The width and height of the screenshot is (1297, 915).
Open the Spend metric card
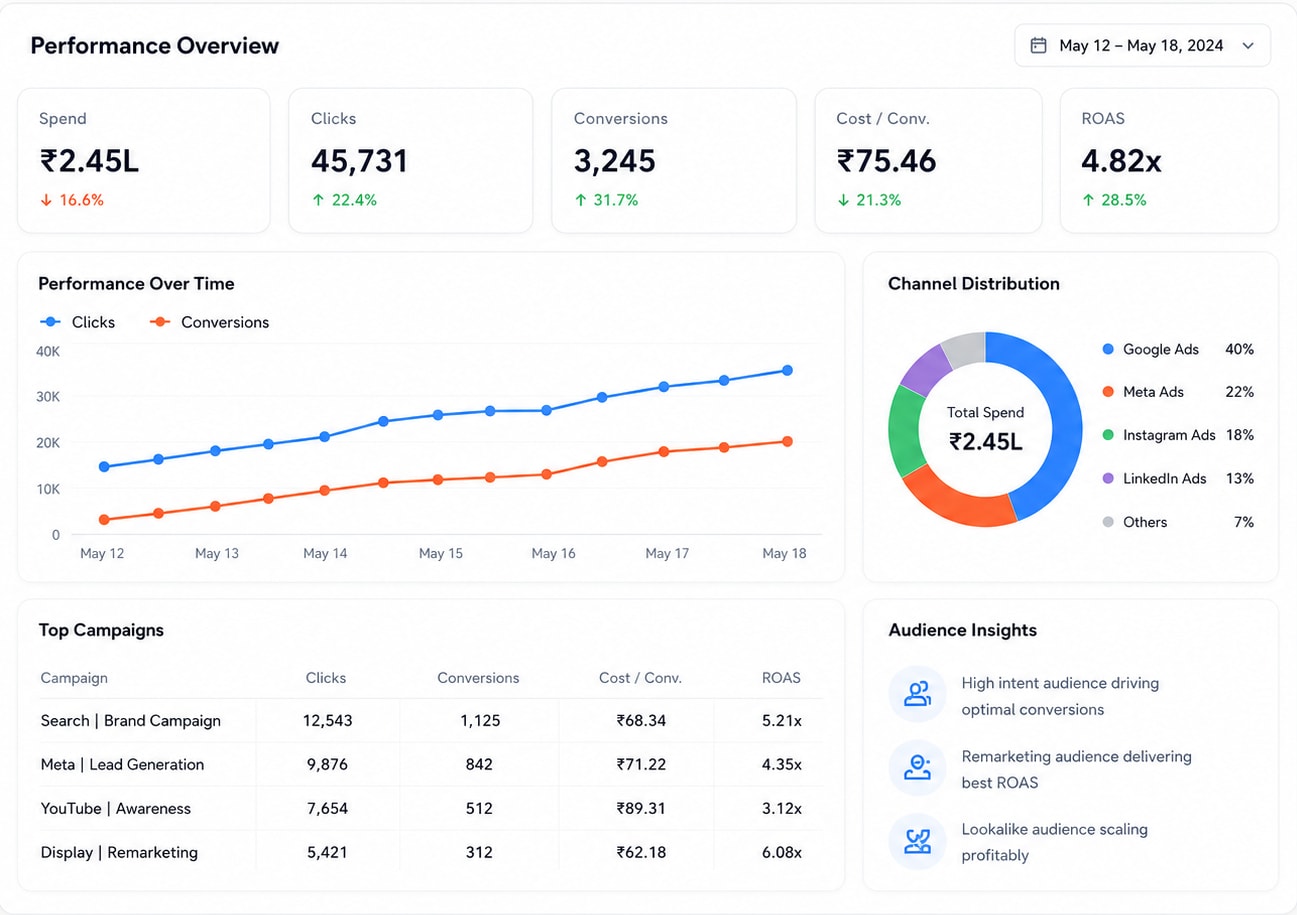(x=144, y=161)
